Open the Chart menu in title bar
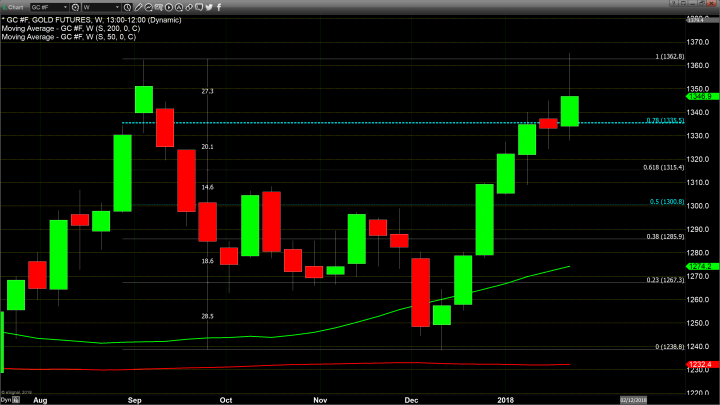The image size is (720, 405). tap(13, 7)
